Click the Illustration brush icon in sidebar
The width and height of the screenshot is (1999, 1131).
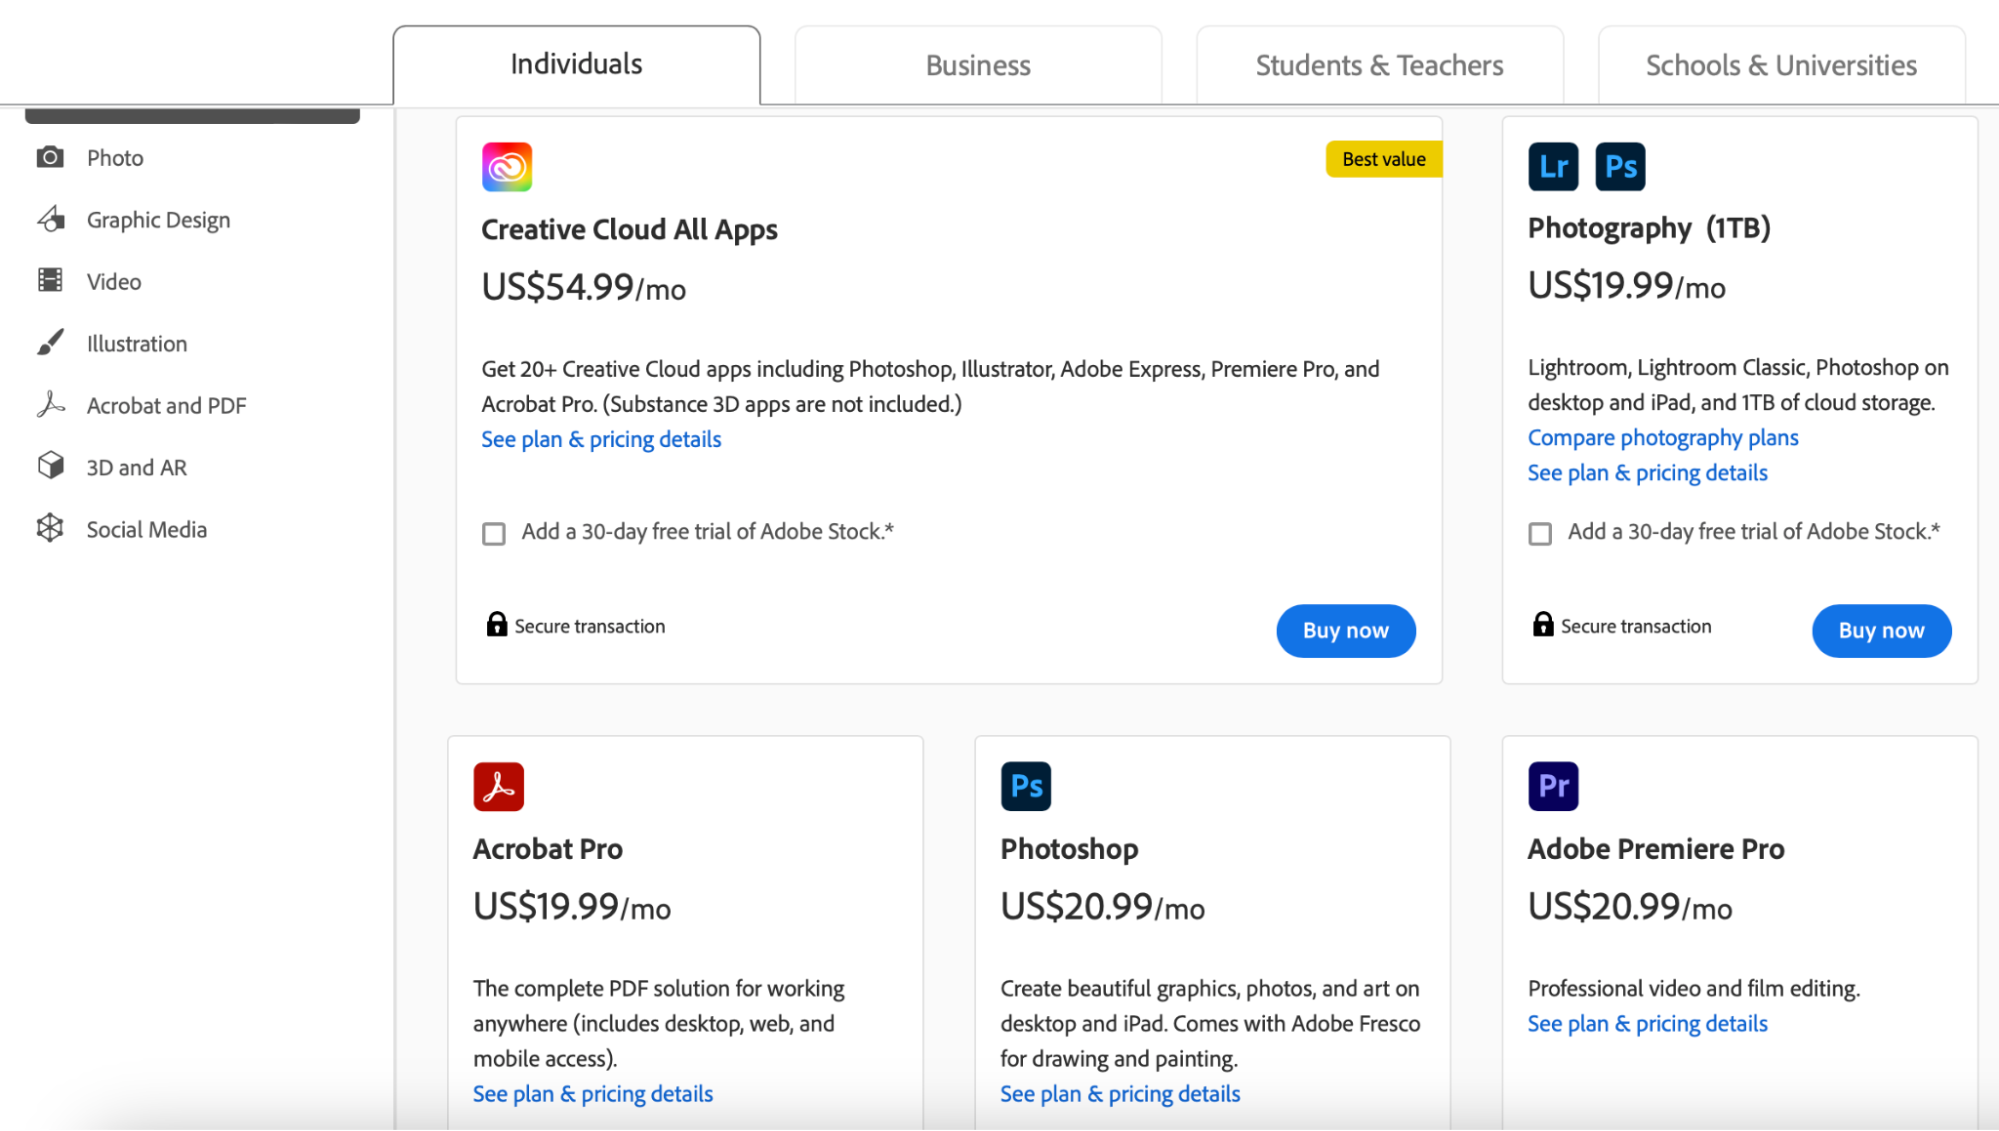point(50,343)
